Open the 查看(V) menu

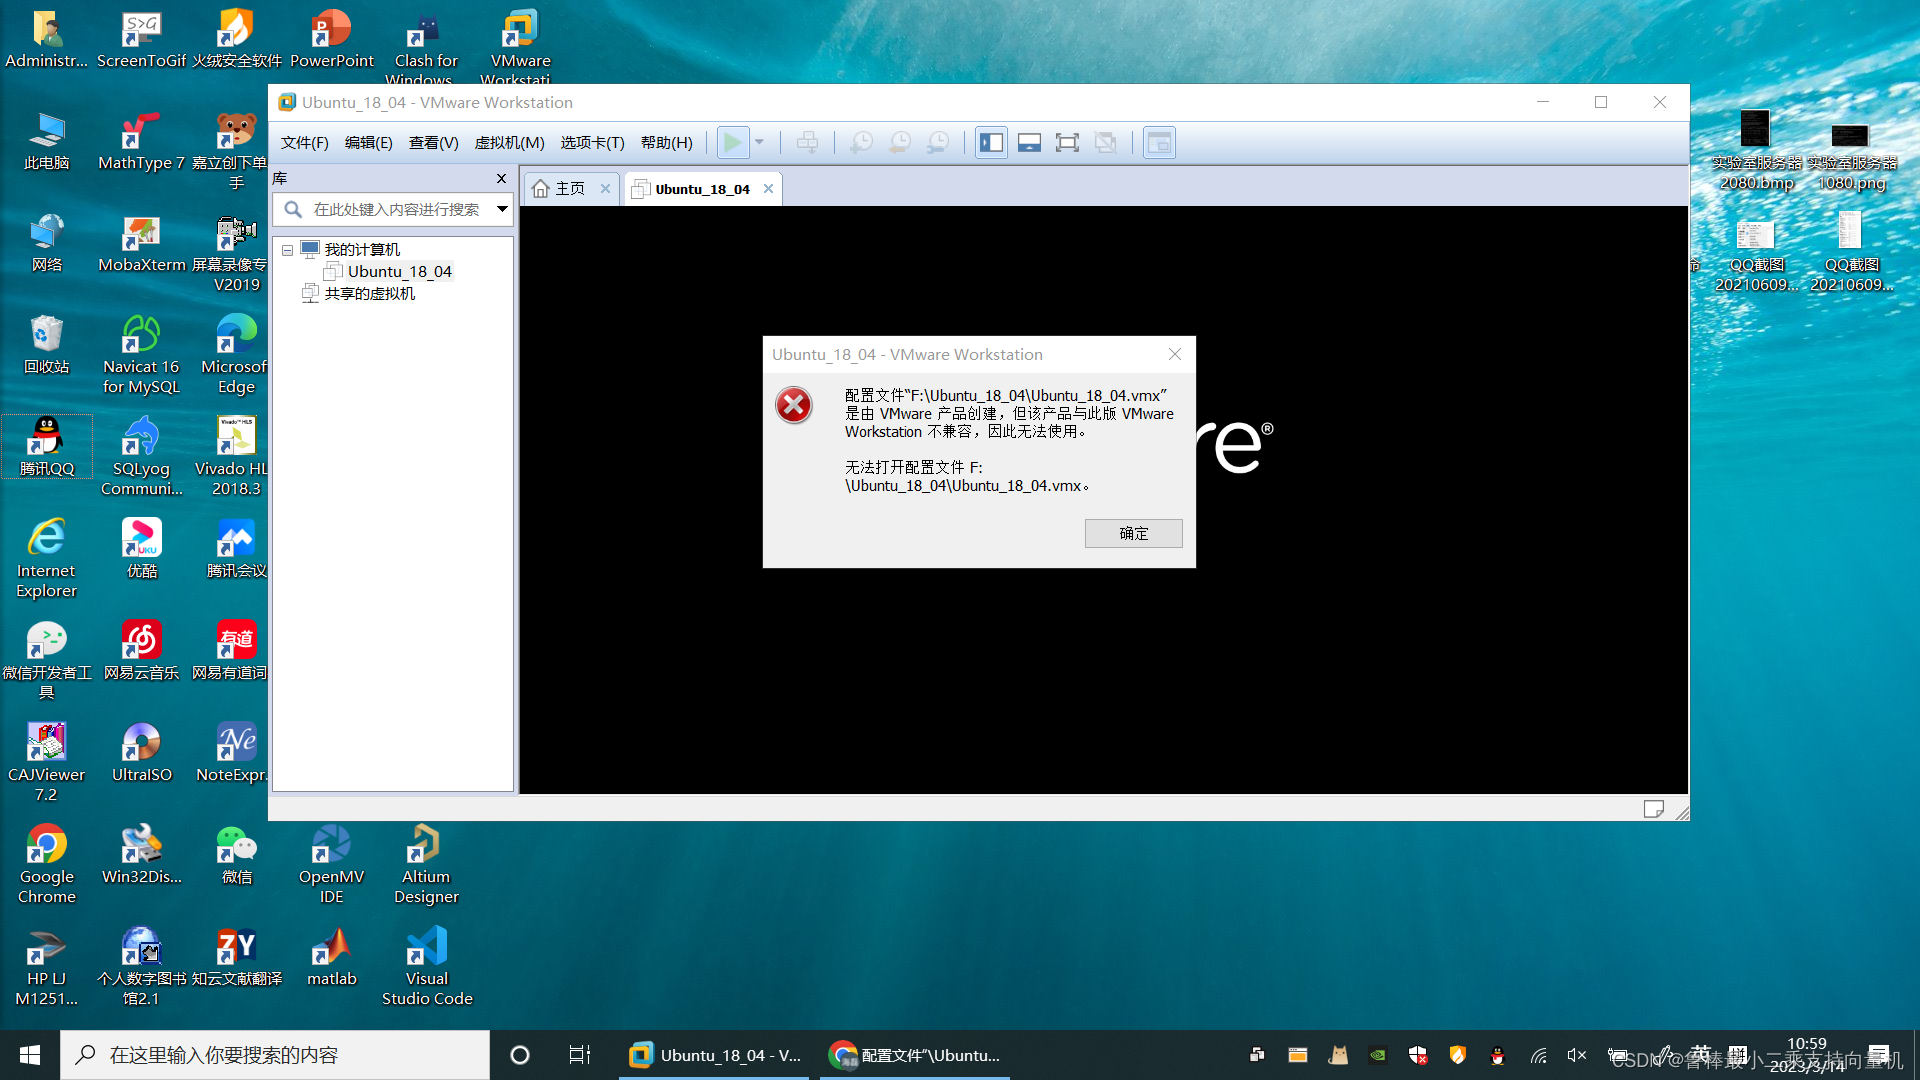433,142
